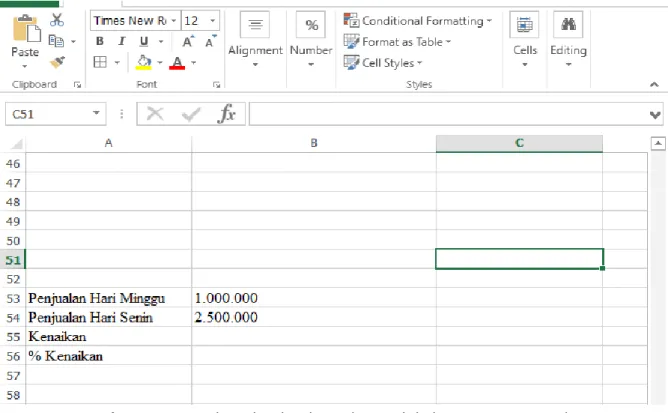668x413 pixels.
Task: Select column A header
Action: (x=109, y=143)
